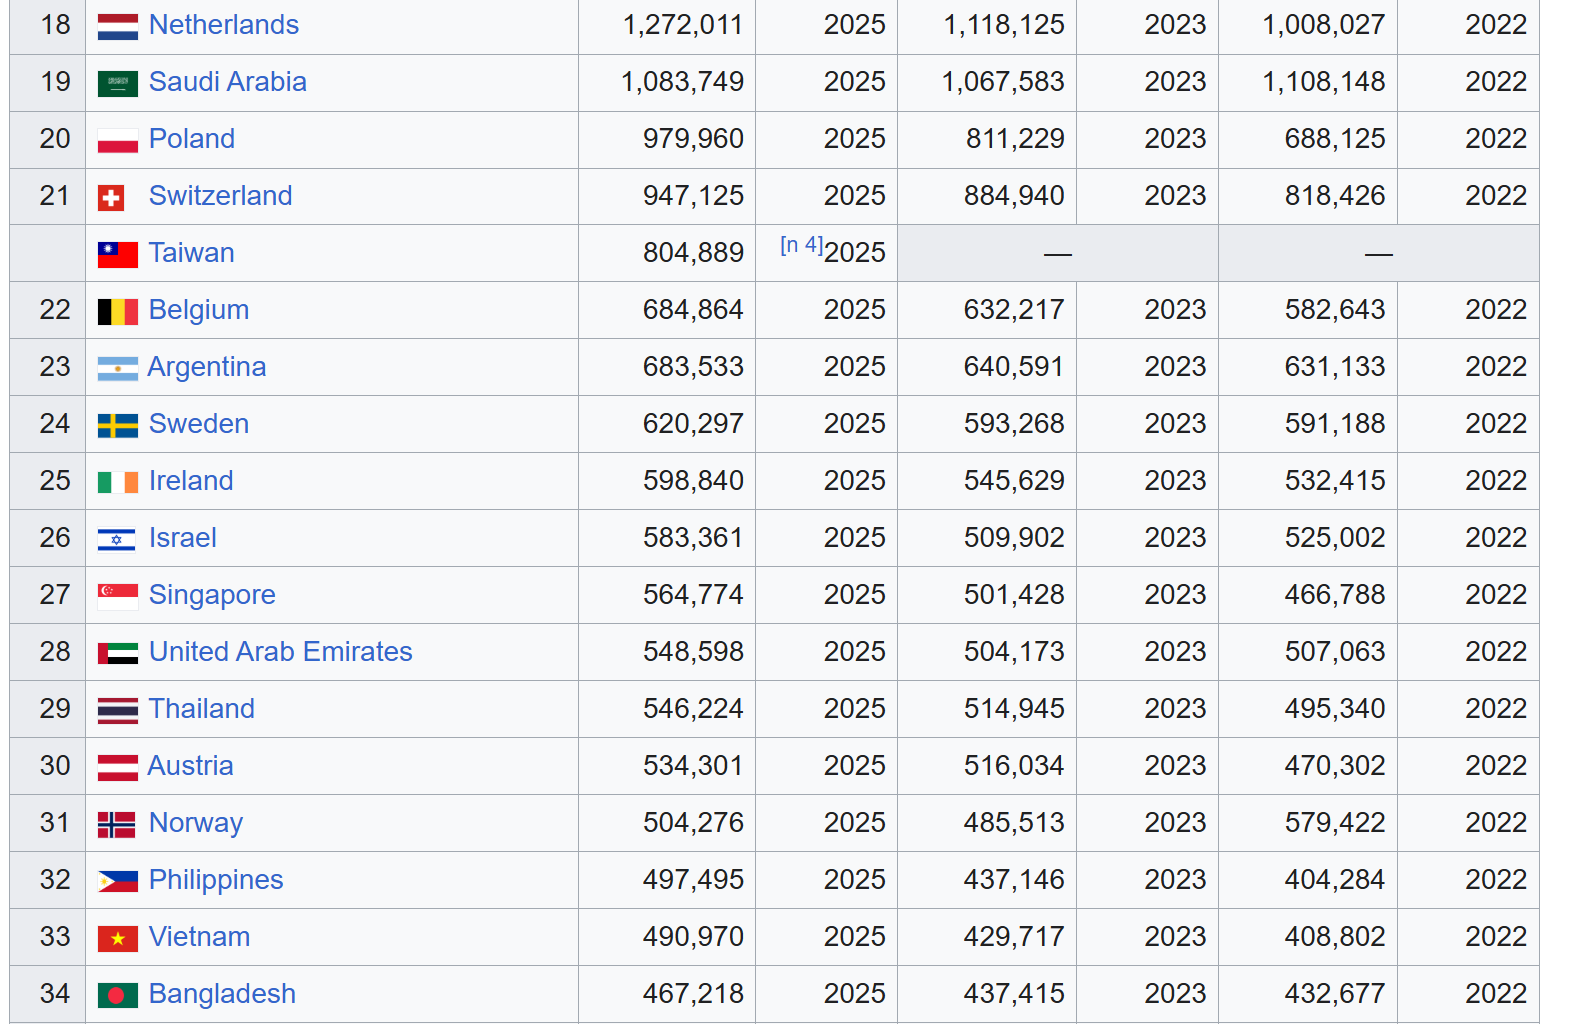Click the Philippines flag icon
The width and height of the screenshot is (1574, 1024).
[x=117, y=882]
